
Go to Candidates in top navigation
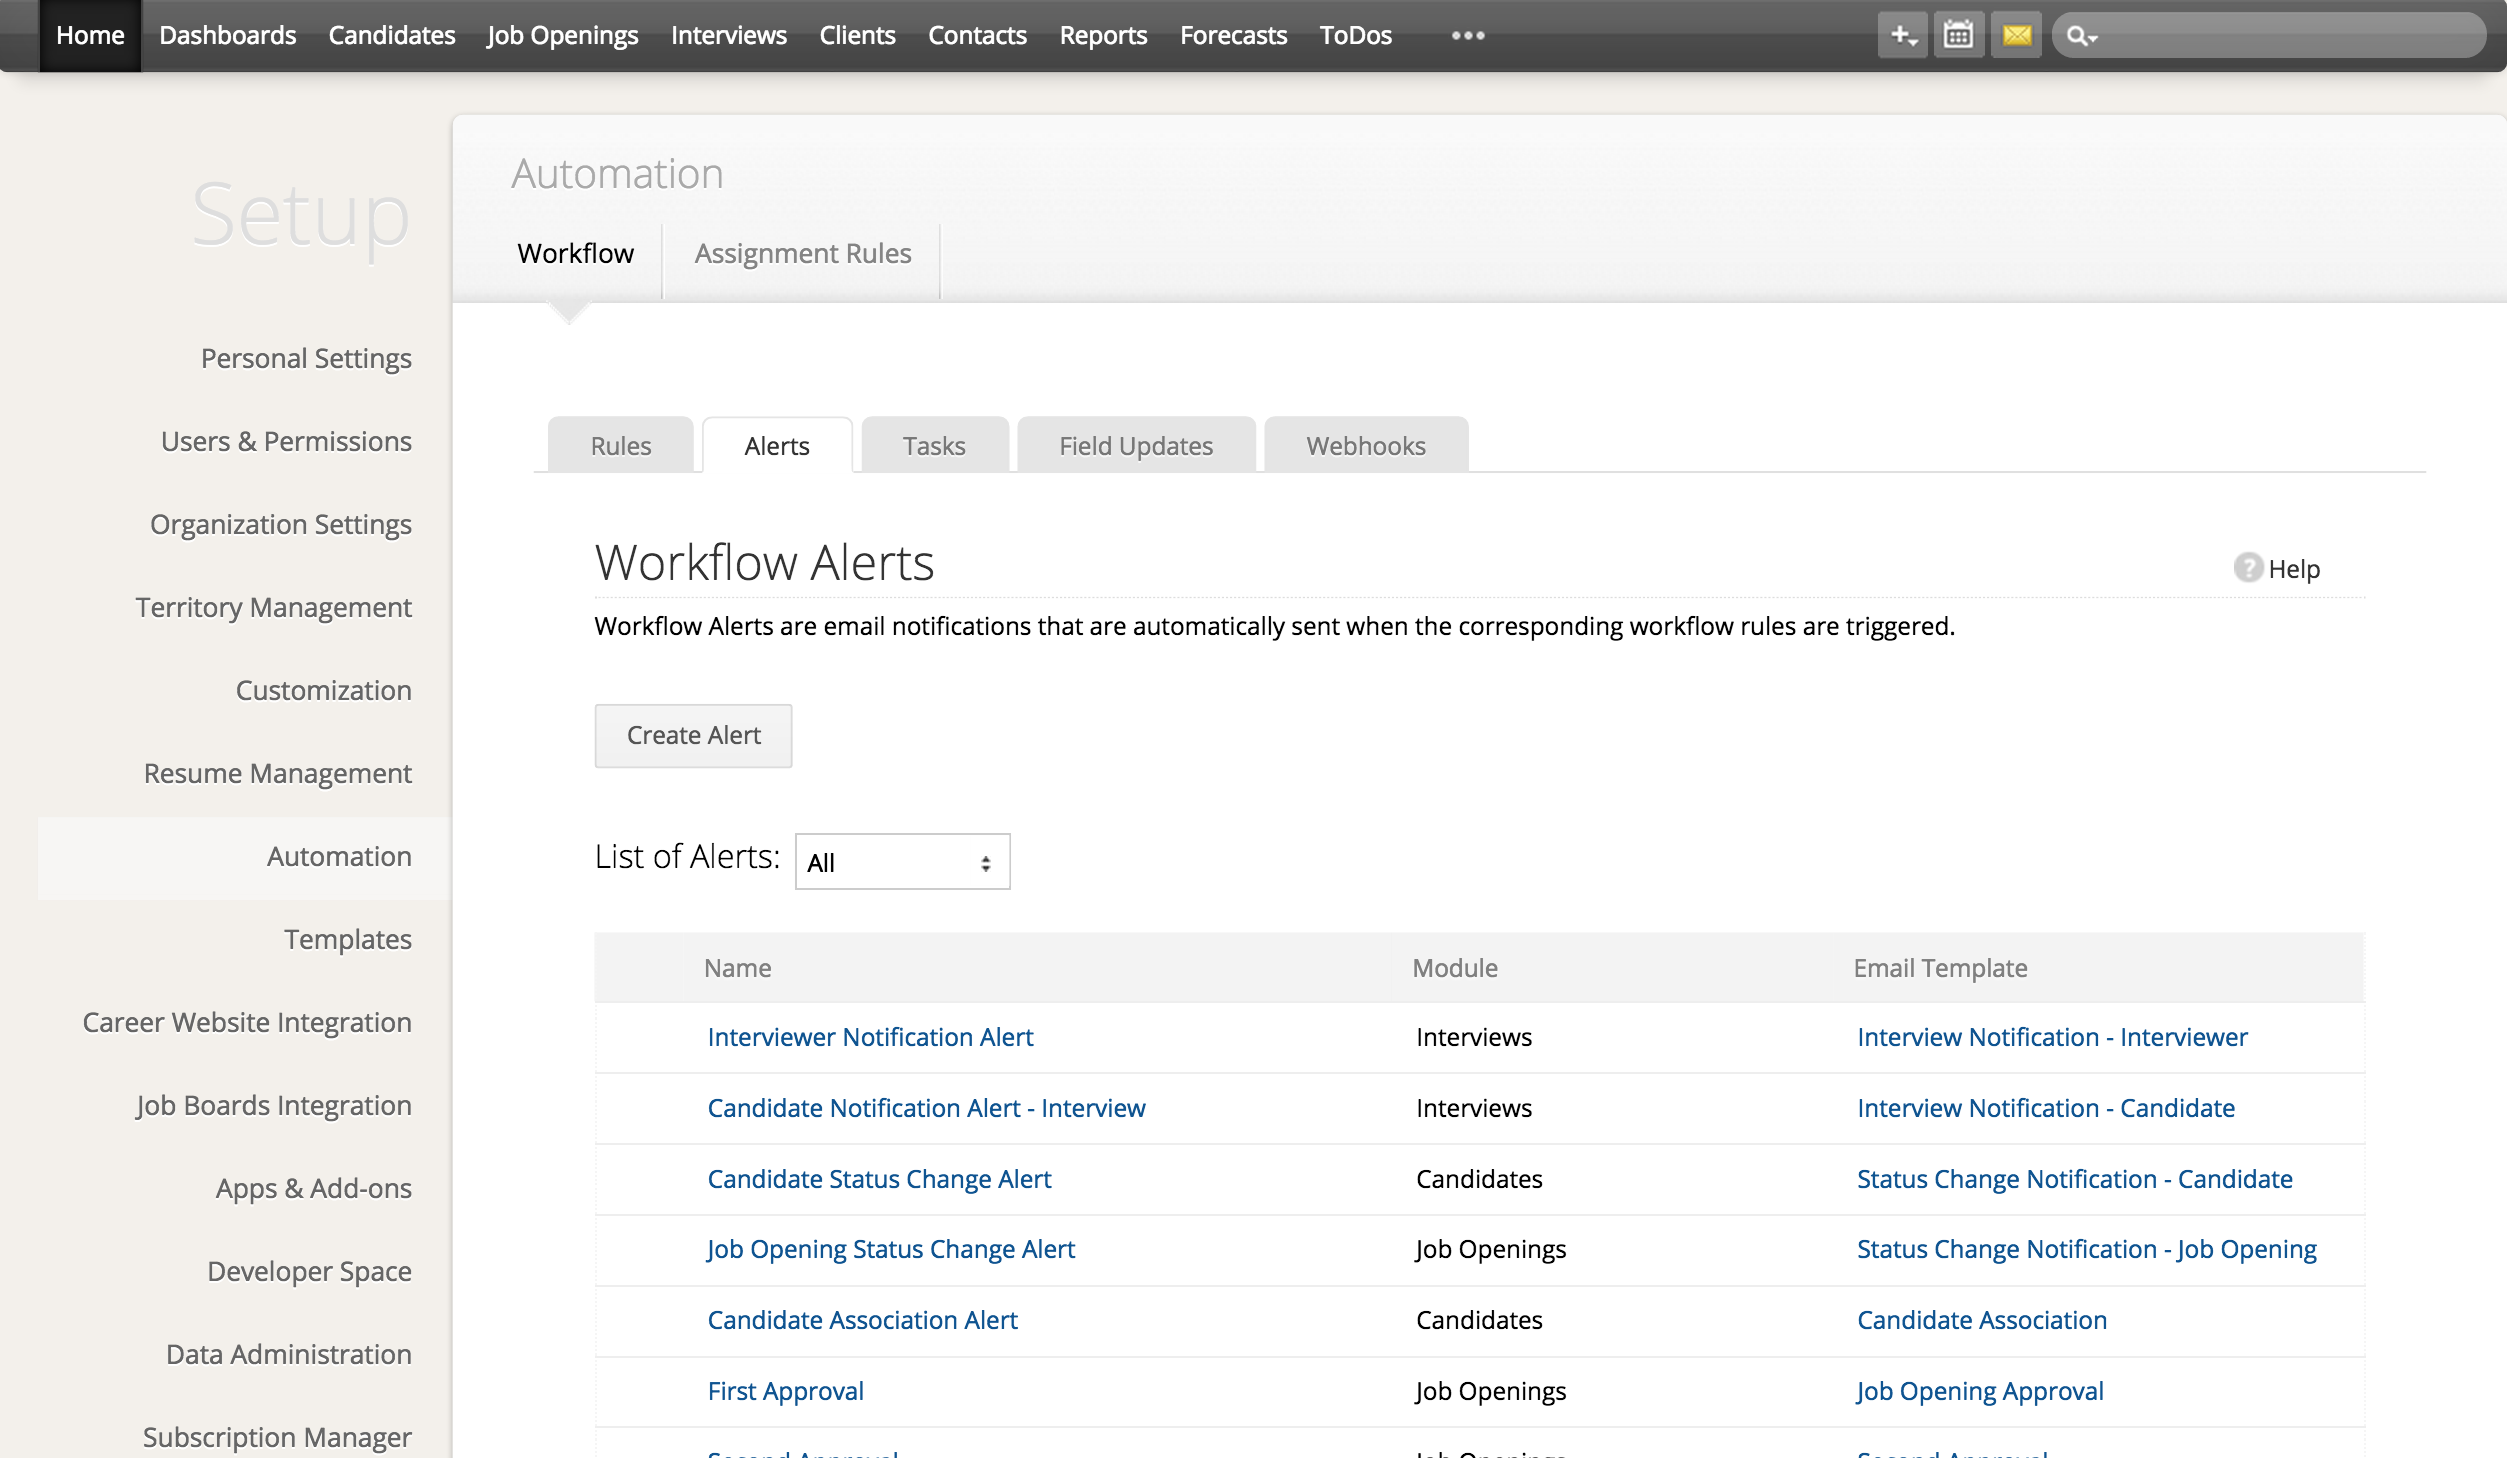click(391, 36)
